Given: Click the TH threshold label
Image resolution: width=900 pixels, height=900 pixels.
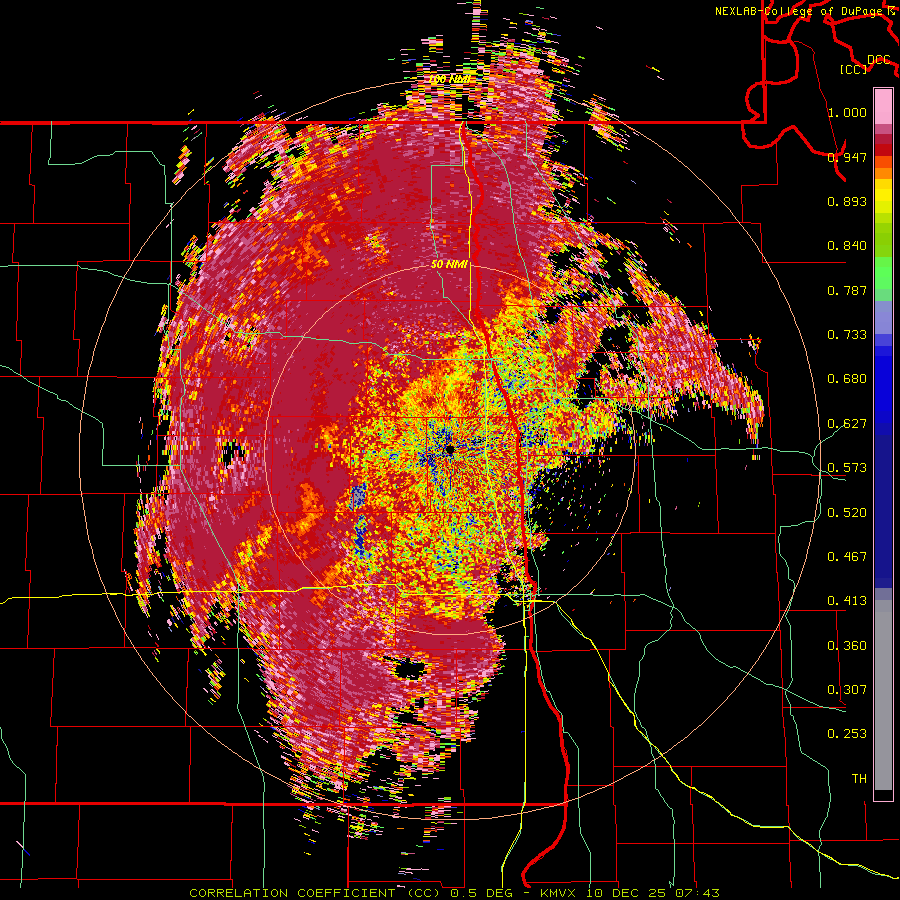Looking at the screenshot, I should (859, 779).
